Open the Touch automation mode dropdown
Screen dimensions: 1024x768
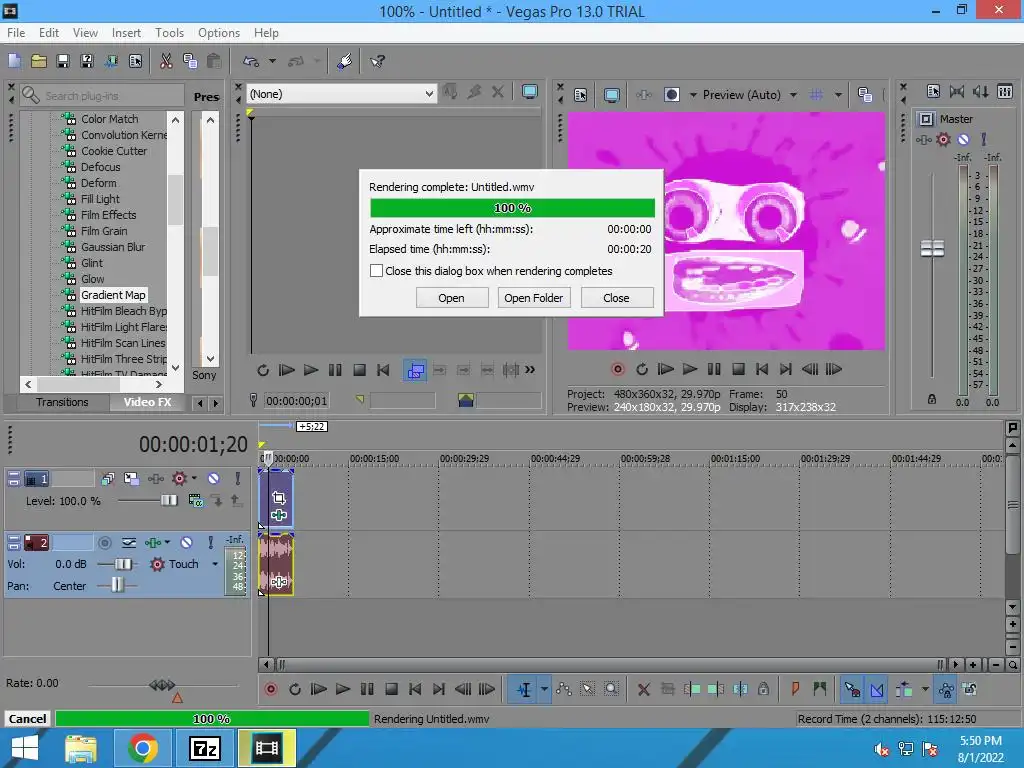[215, 564]
